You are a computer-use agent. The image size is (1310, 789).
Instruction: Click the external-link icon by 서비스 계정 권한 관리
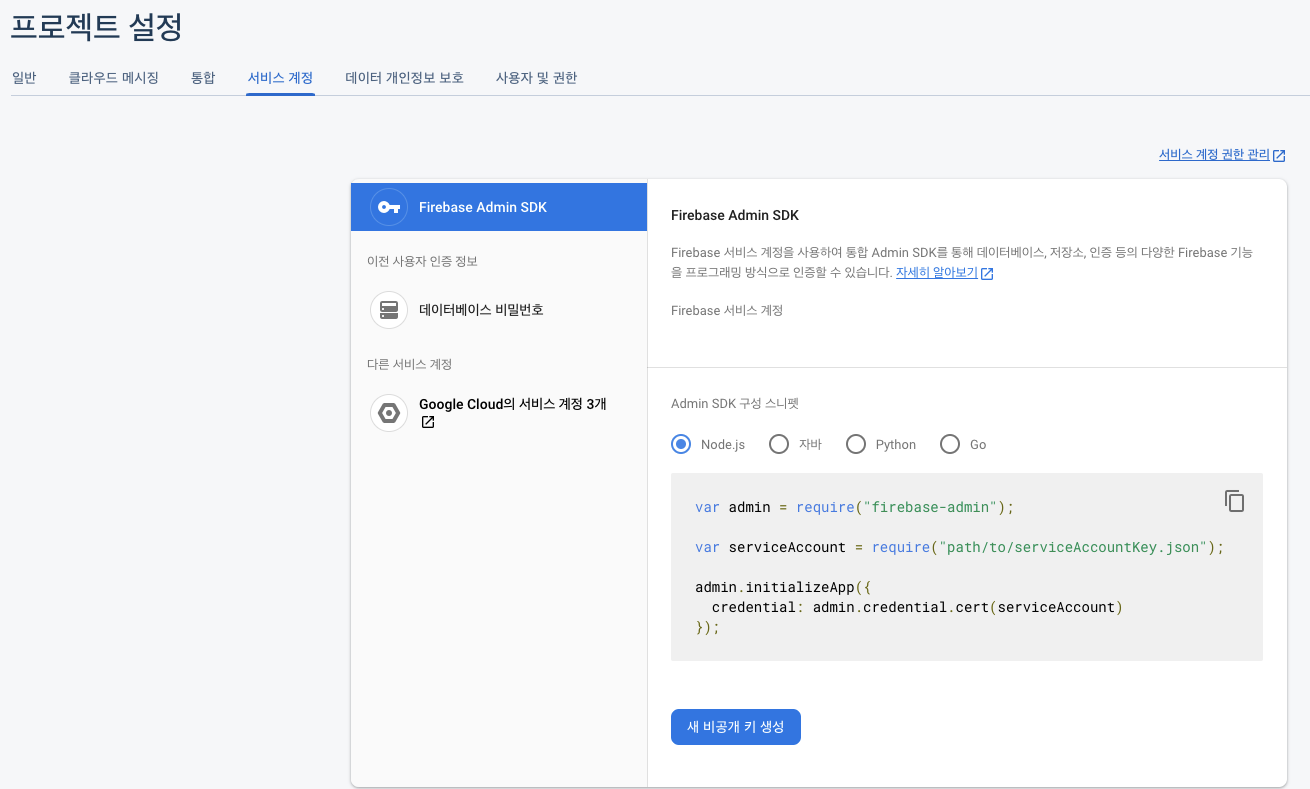[x=1279, y=155]
